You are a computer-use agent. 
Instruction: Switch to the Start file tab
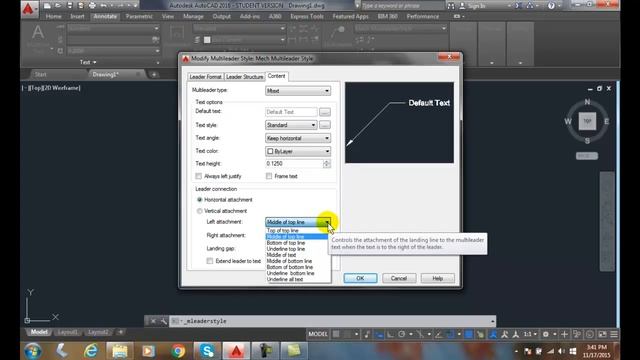pos(40,74)
